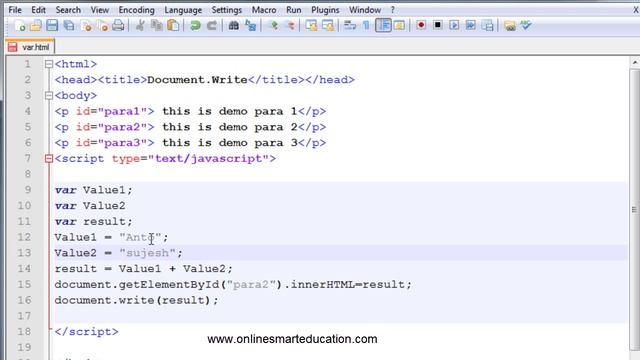Start macro recording with the red circle
Screen dimensions: 640x360
[x=421, y=26]
